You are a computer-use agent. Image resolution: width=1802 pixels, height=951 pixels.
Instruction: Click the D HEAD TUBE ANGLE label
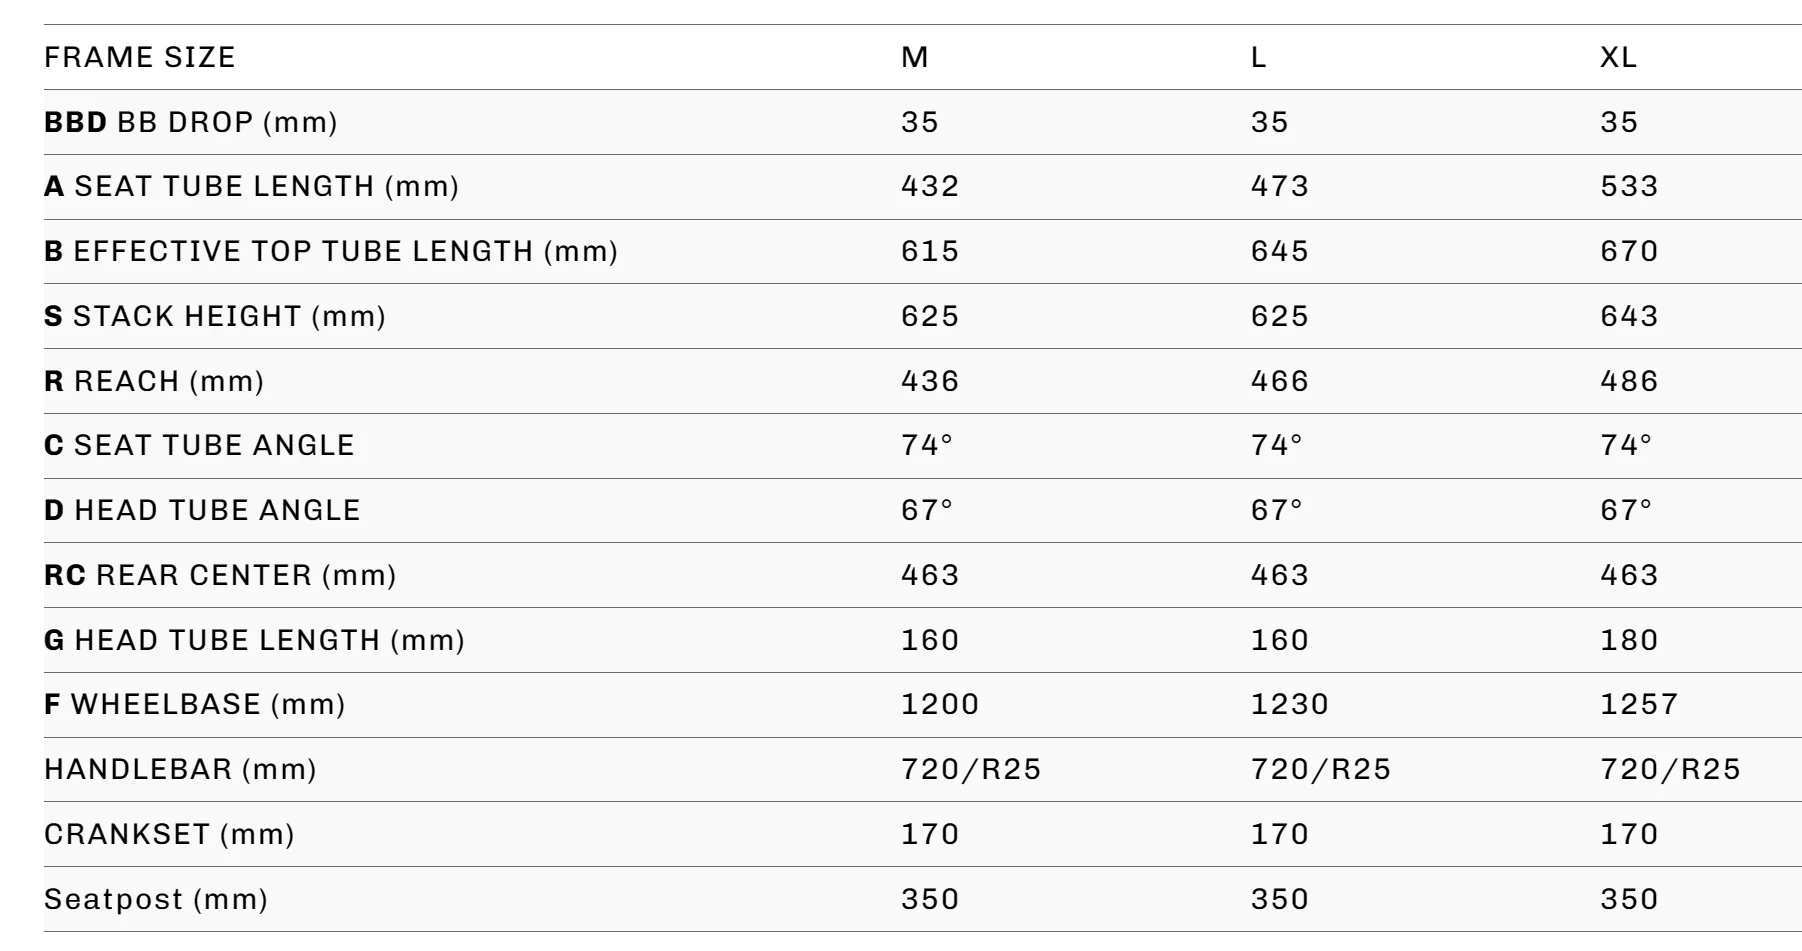(202, 510)
